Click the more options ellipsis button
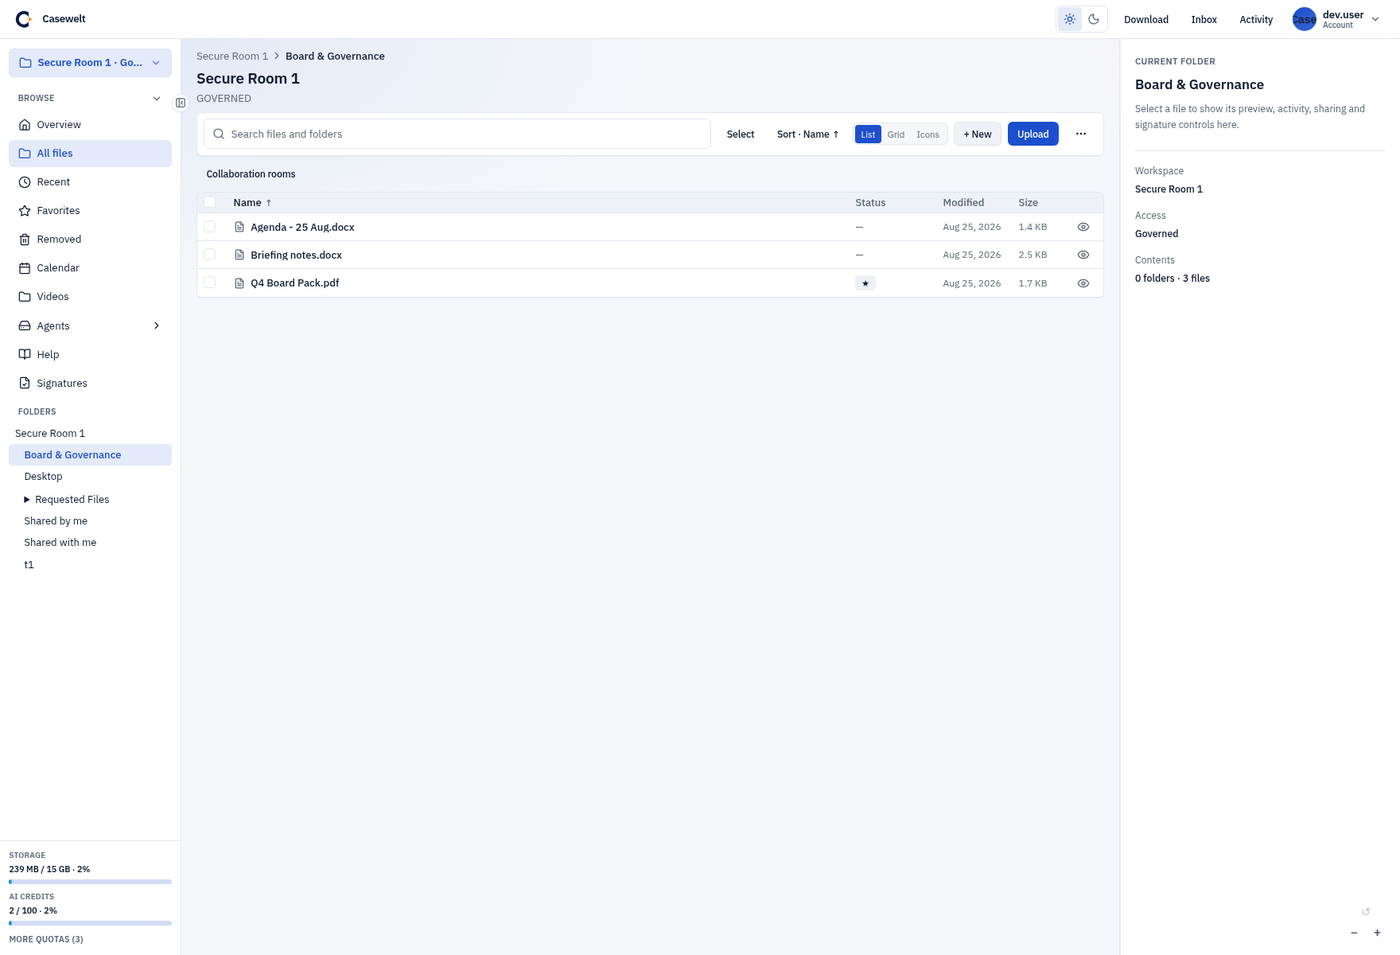The width and height of the screenshot is (1400, 955). [1081, 134]
